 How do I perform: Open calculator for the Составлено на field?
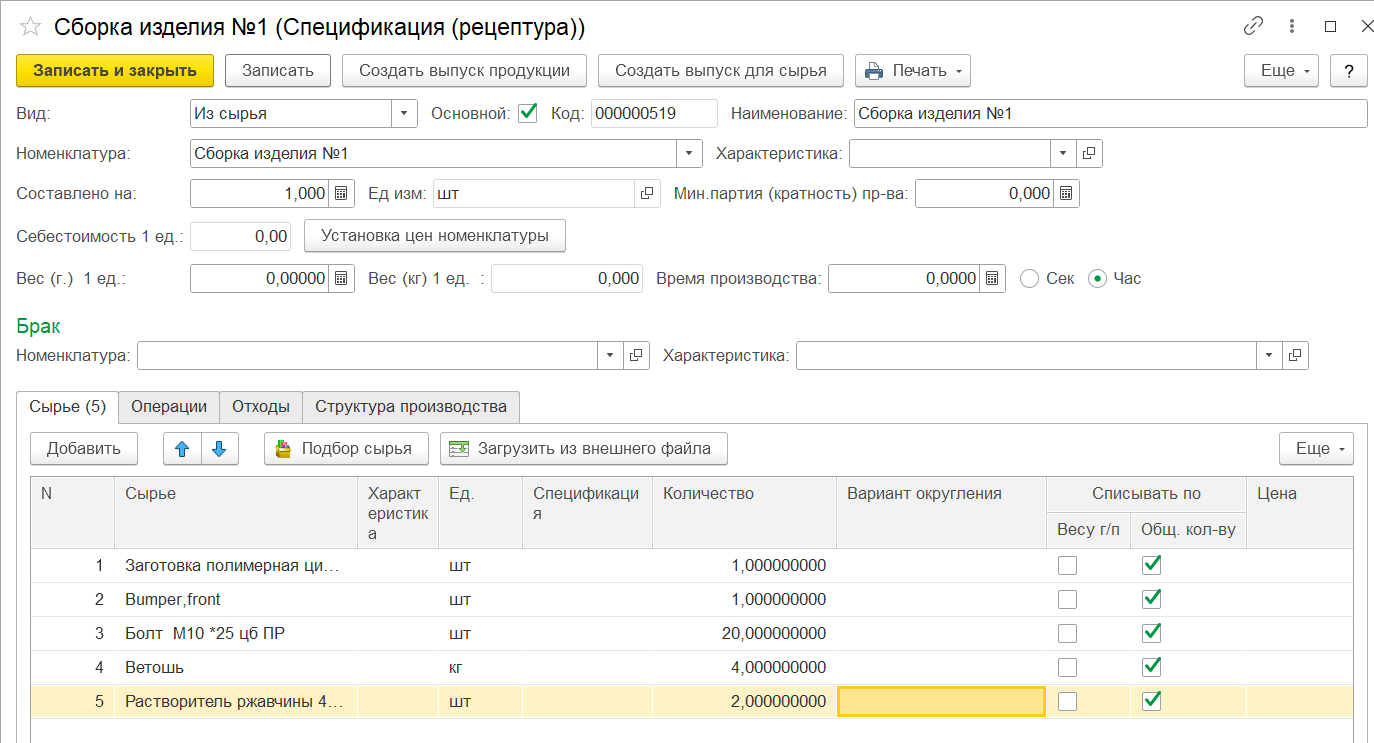pos(342,193)
